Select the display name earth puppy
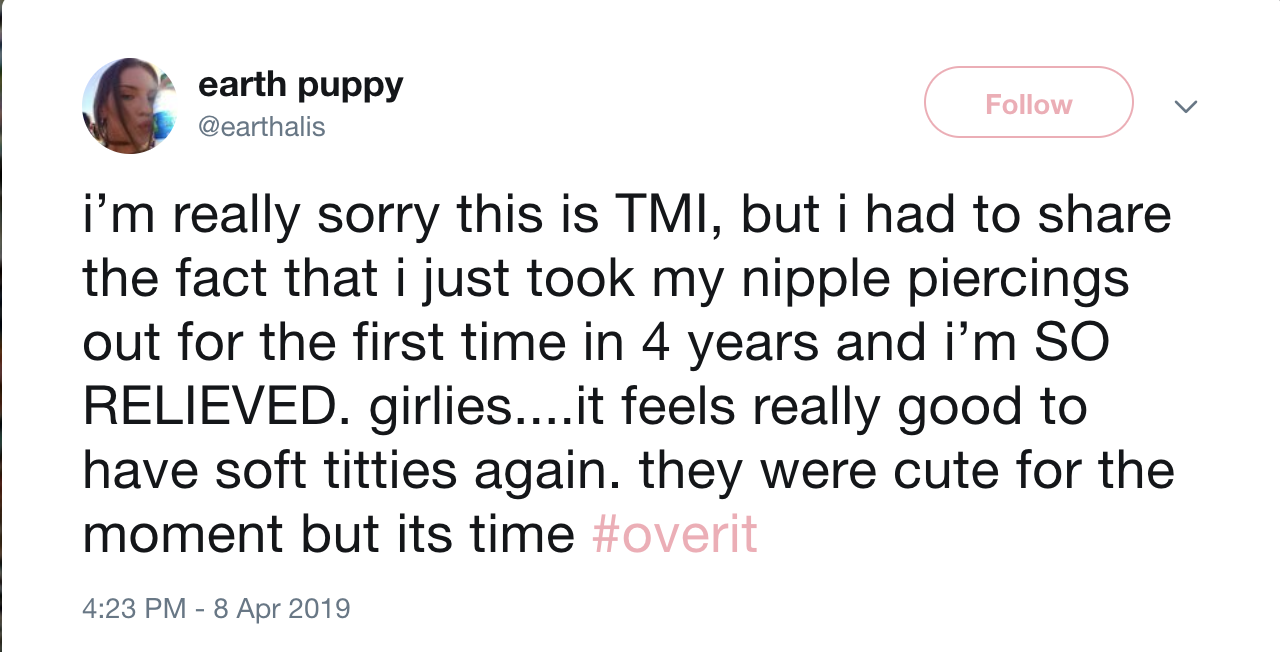Viewport: 1280px width, 652px height. pos(300,85)
